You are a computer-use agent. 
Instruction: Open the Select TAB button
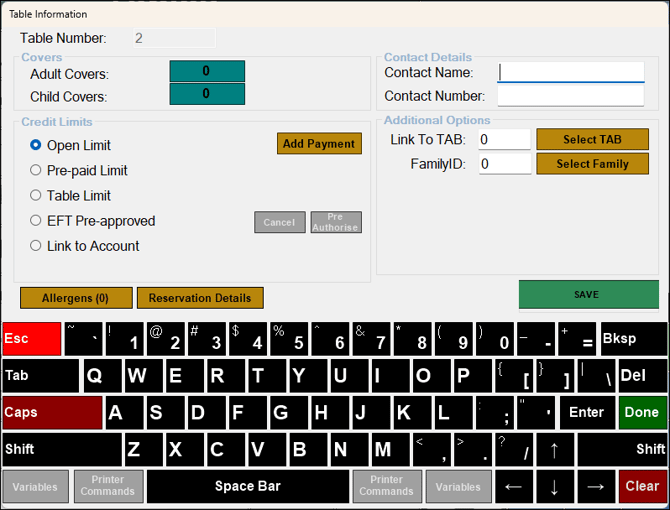pyautogui.click(x=592, y=139)
